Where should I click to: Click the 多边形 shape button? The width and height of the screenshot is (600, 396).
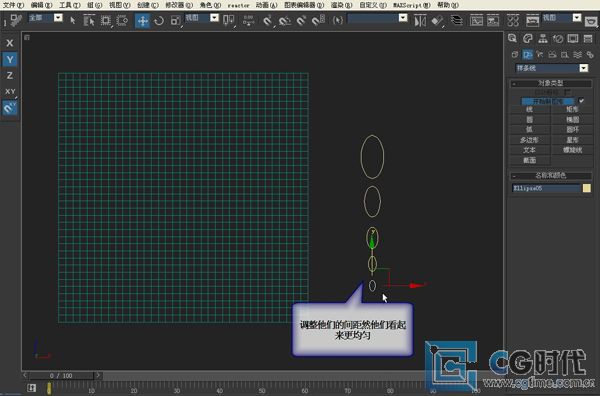[x=529, y=140]
